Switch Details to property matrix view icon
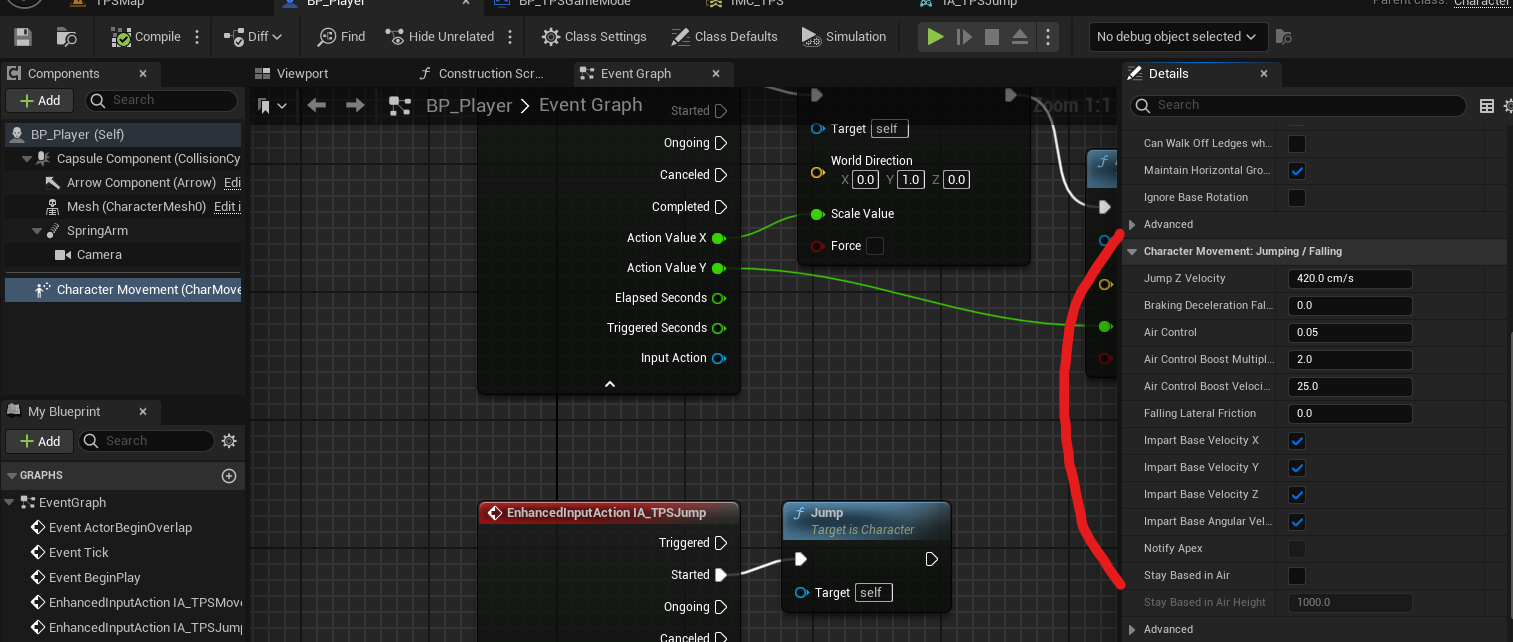Viewport: 1513px width, 642px height. [1487, 106]
